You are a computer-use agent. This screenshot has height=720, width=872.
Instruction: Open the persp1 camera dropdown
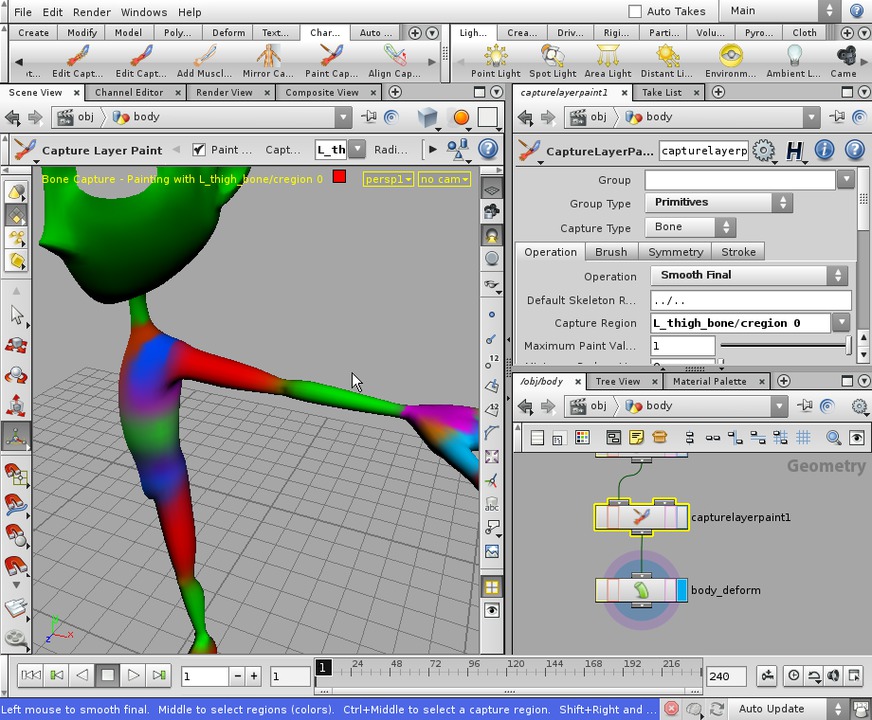pyautogui.click(x=388, y=179)
